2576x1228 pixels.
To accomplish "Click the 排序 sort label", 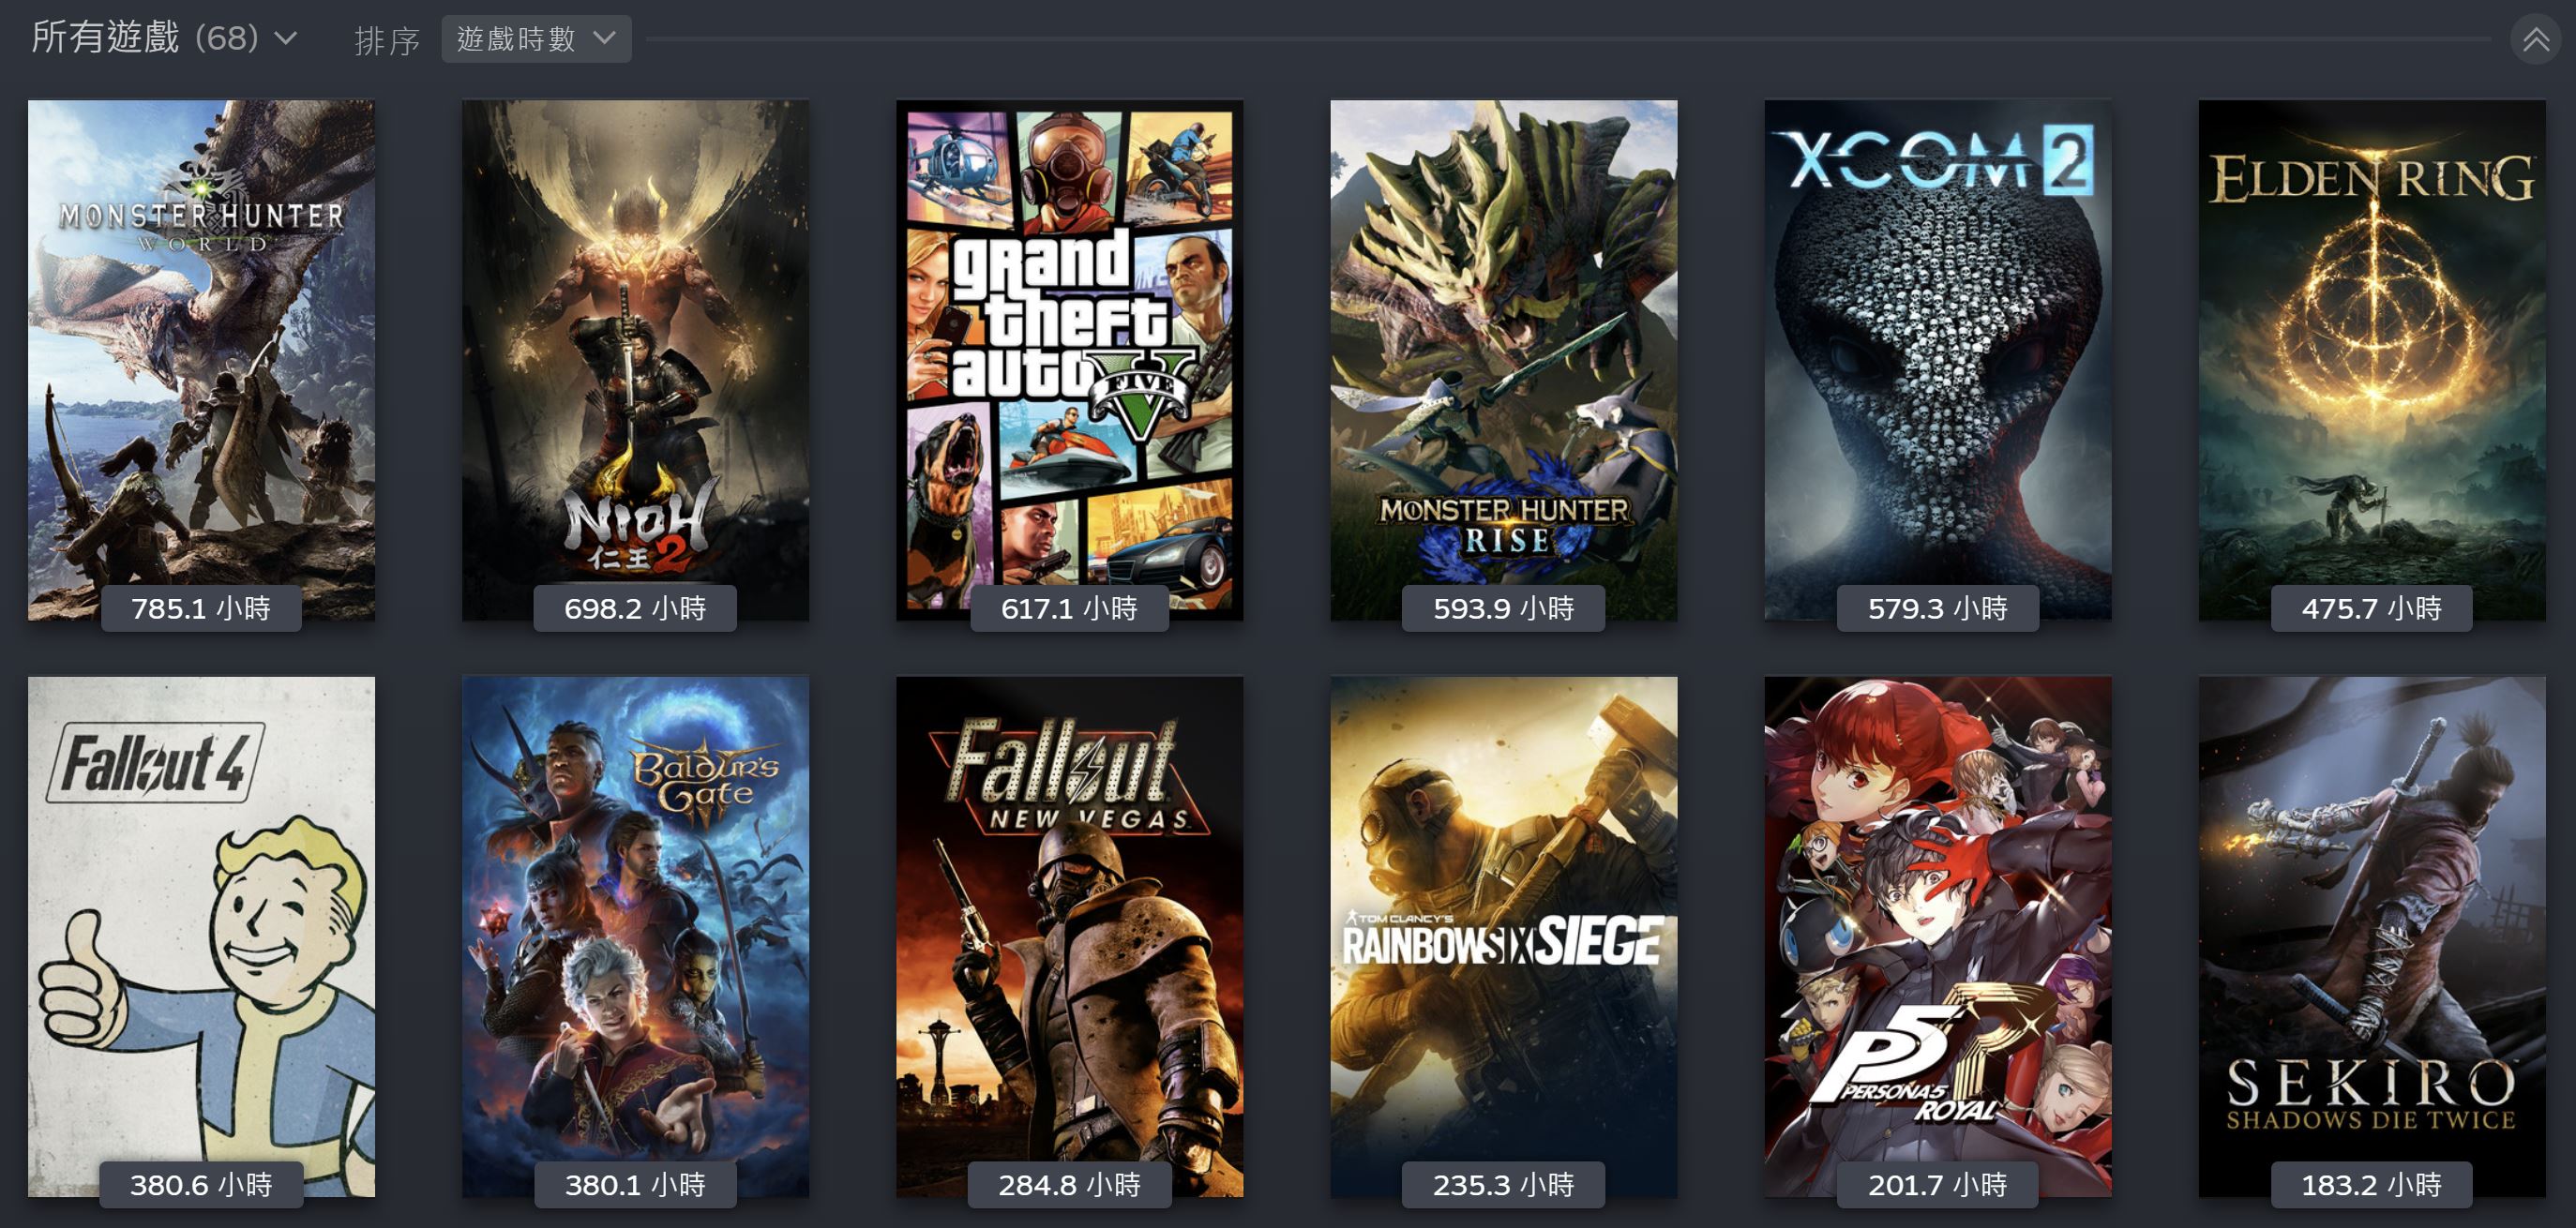I will click(387, 40).
